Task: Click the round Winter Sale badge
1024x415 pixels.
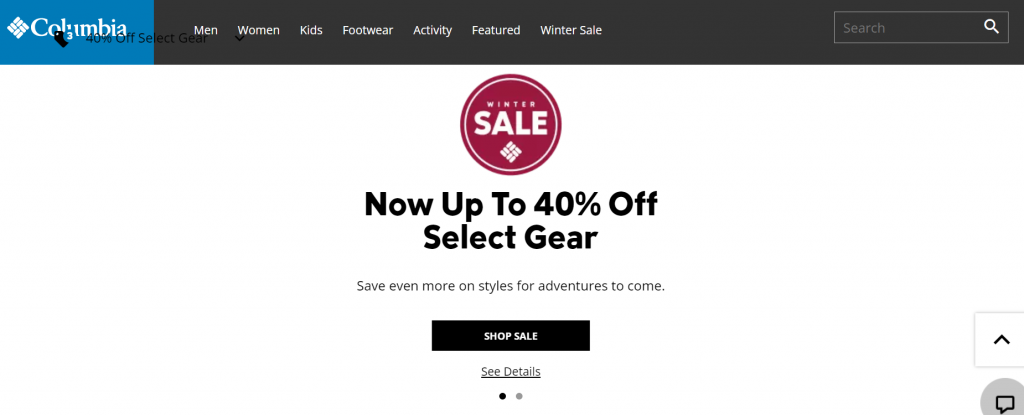Action: pyautogui.click(x=511, y=124)
